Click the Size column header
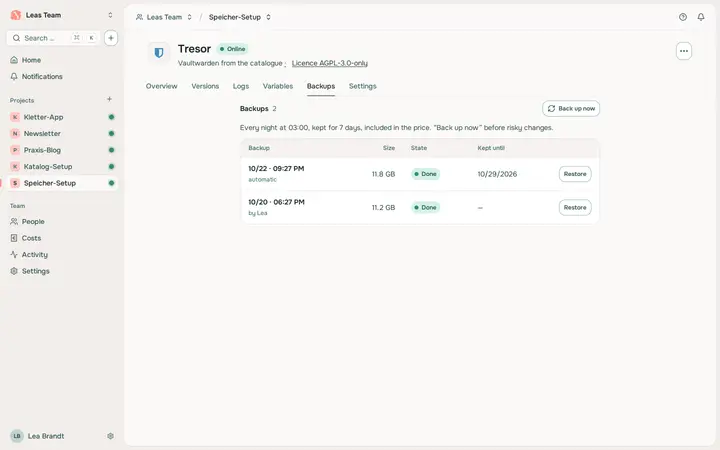The height and width of the screenshot is (450, 720). [x=389, y=148]
